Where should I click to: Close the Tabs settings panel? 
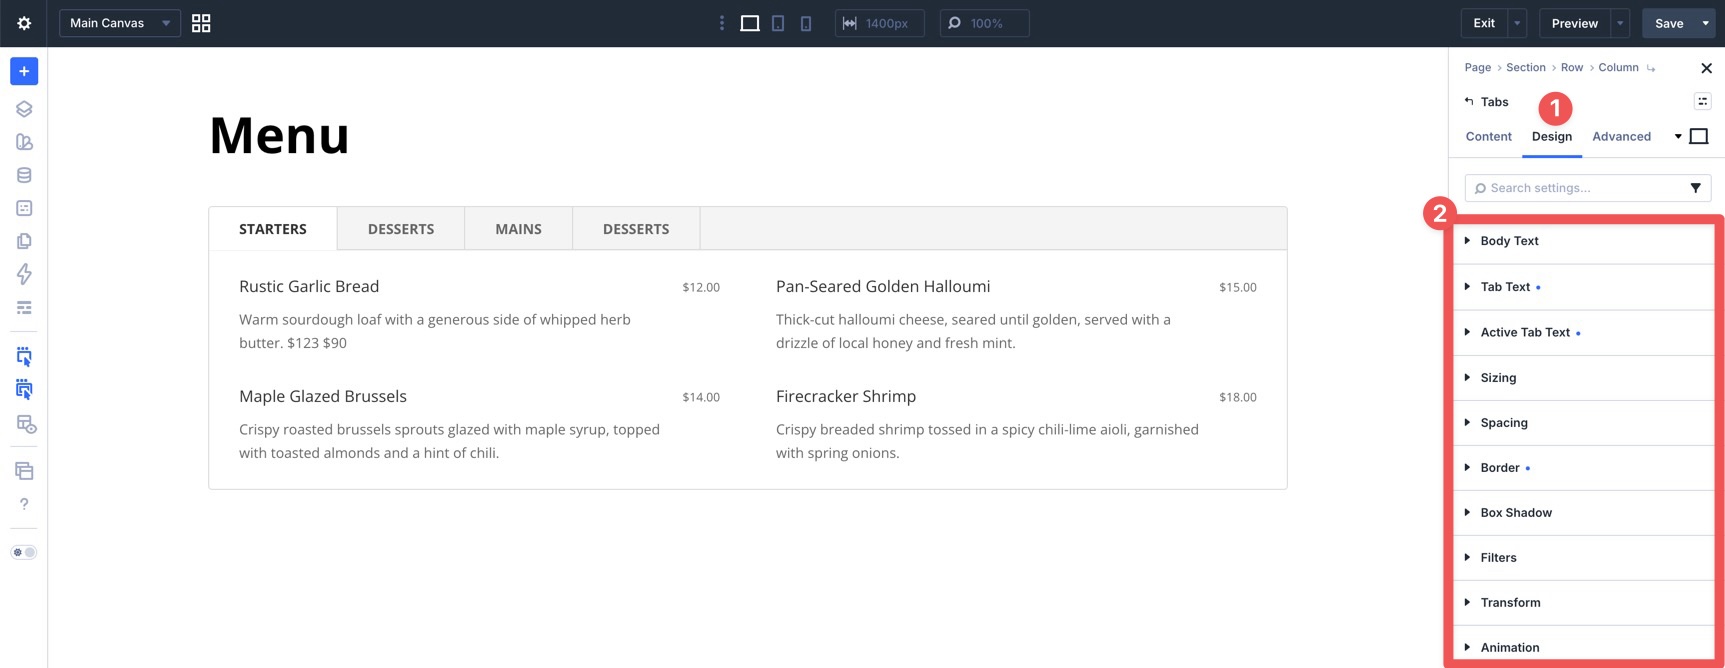tap(1706, 68)
